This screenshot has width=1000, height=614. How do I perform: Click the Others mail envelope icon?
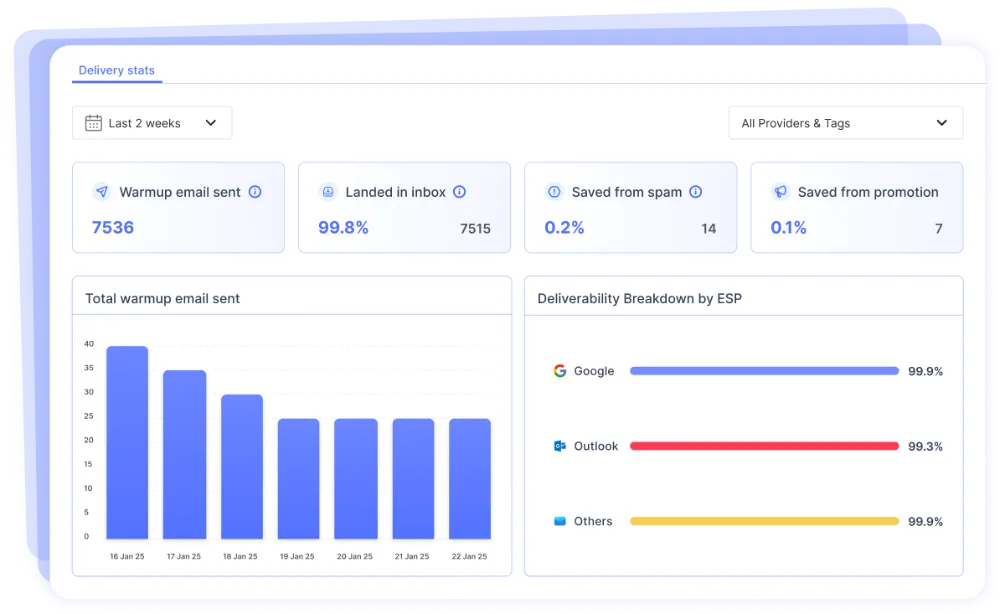point(560,522)
